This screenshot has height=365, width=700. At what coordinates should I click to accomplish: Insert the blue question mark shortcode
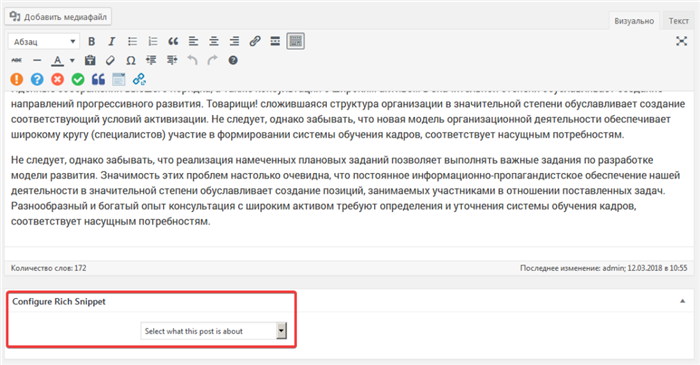[37, 79]
